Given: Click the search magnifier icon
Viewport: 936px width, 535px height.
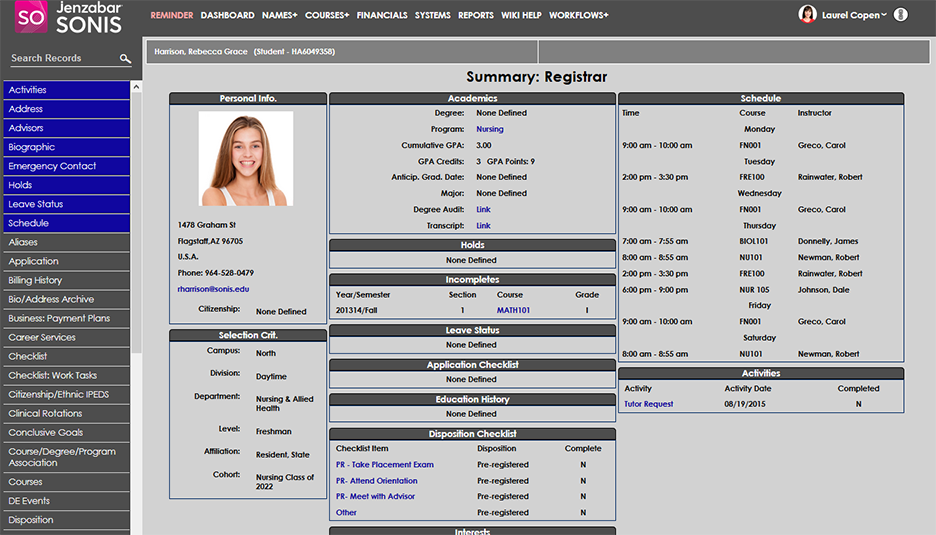Looking at the screenshot, I should tap(125, 59).
